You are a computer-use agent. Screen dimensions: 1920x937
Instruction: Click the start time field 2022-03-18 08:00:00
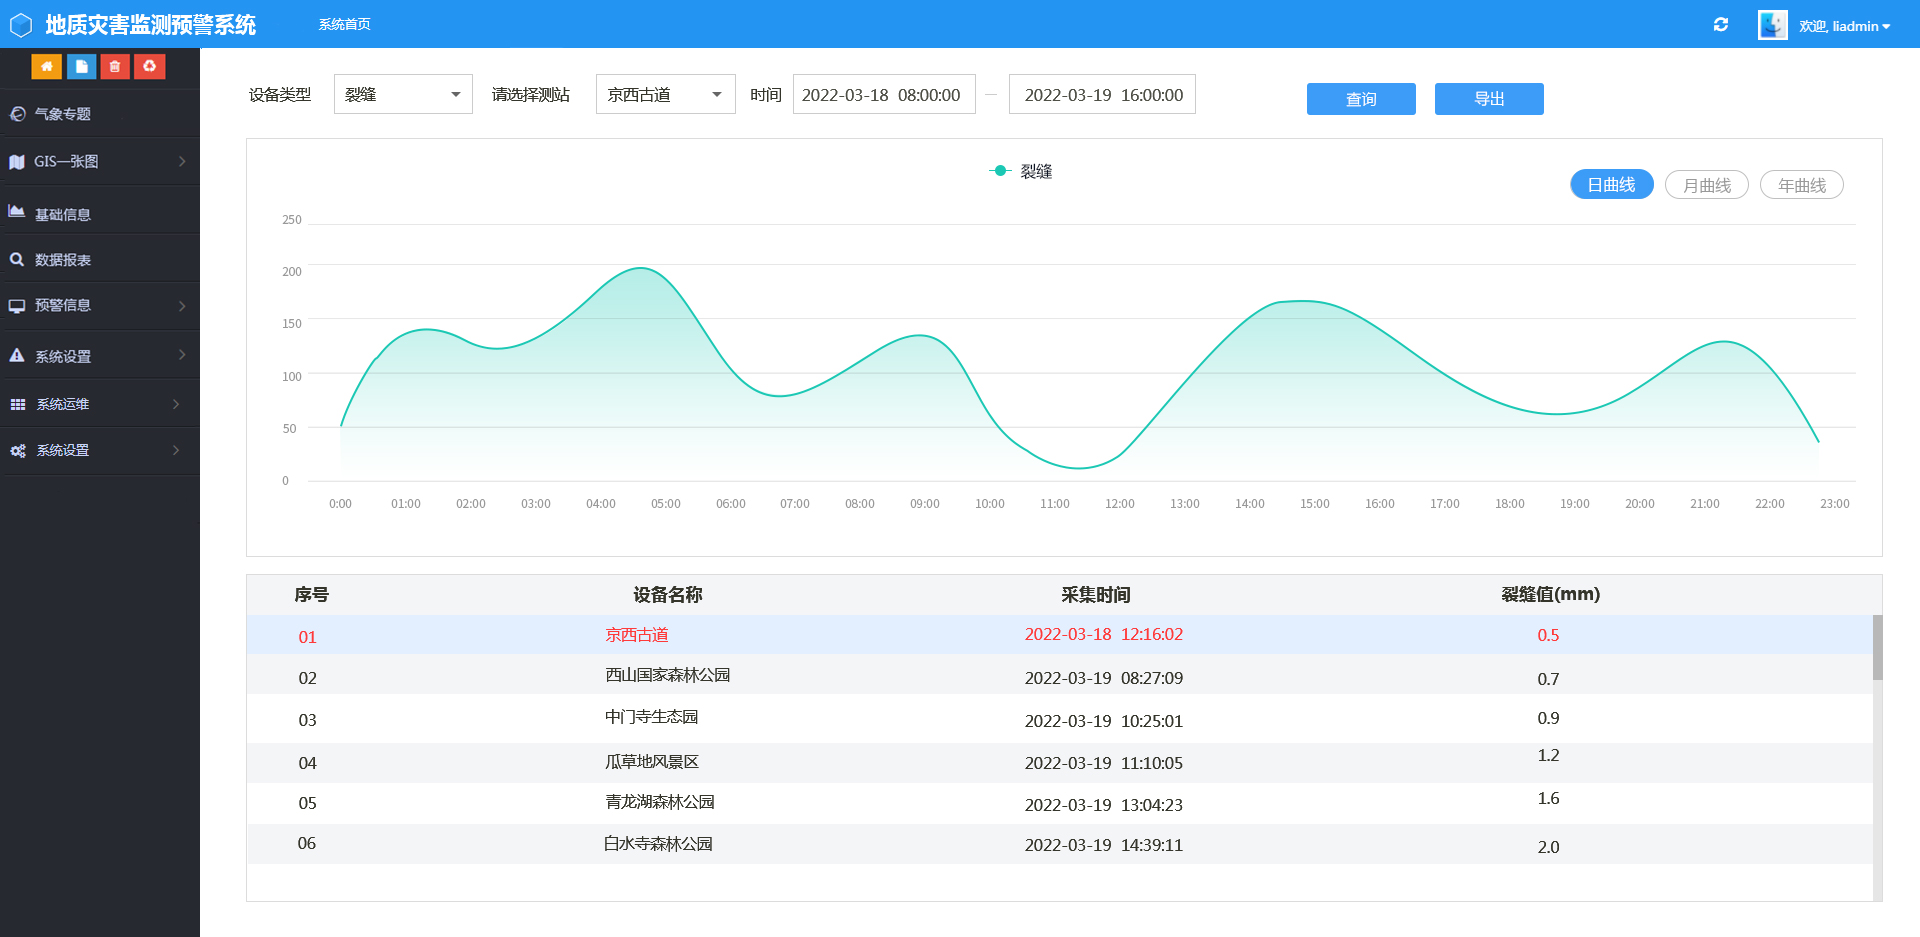883,95
